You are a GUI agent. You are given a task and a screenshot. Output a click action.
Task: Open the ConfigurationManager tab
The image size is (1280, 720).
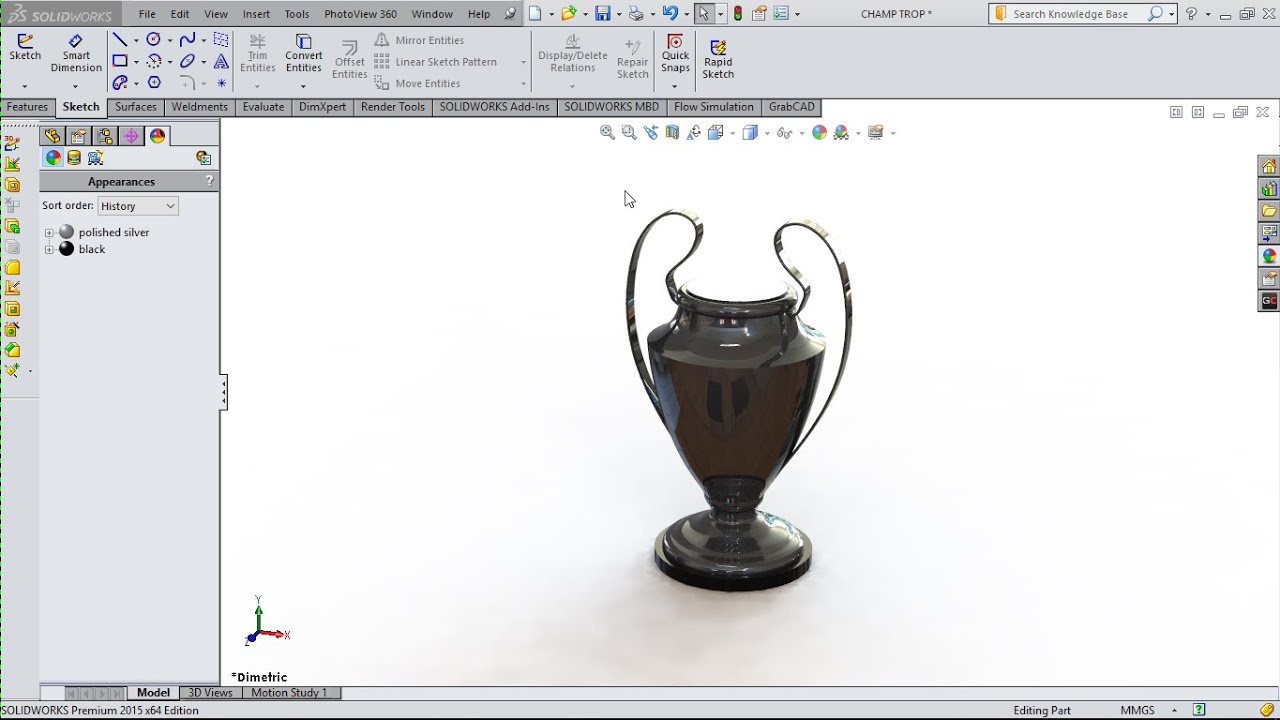(x=105, y=136)
